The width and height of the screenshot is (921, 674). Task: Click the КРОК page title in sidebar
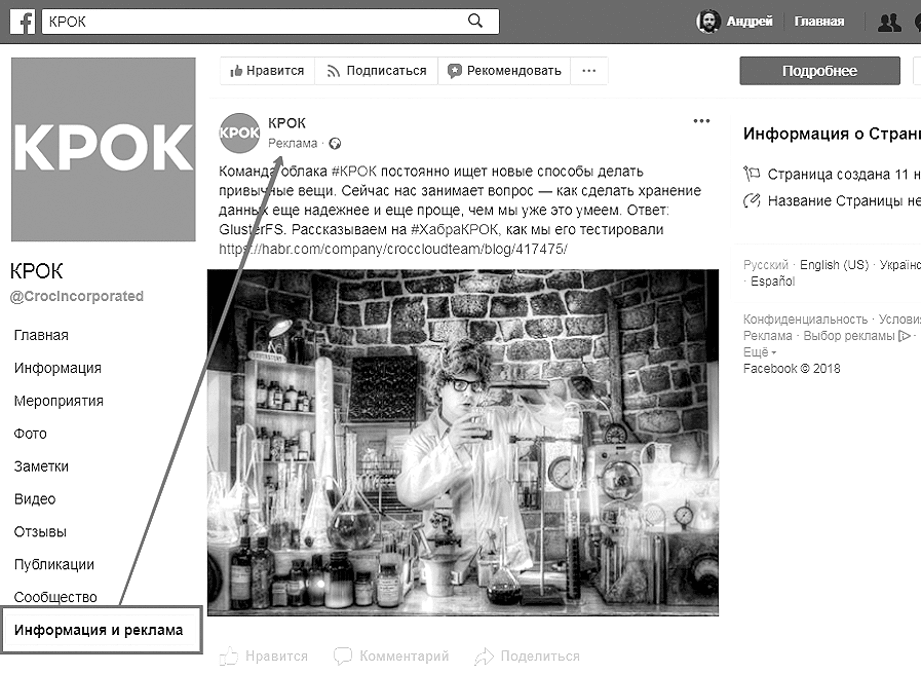click(36, 271)
